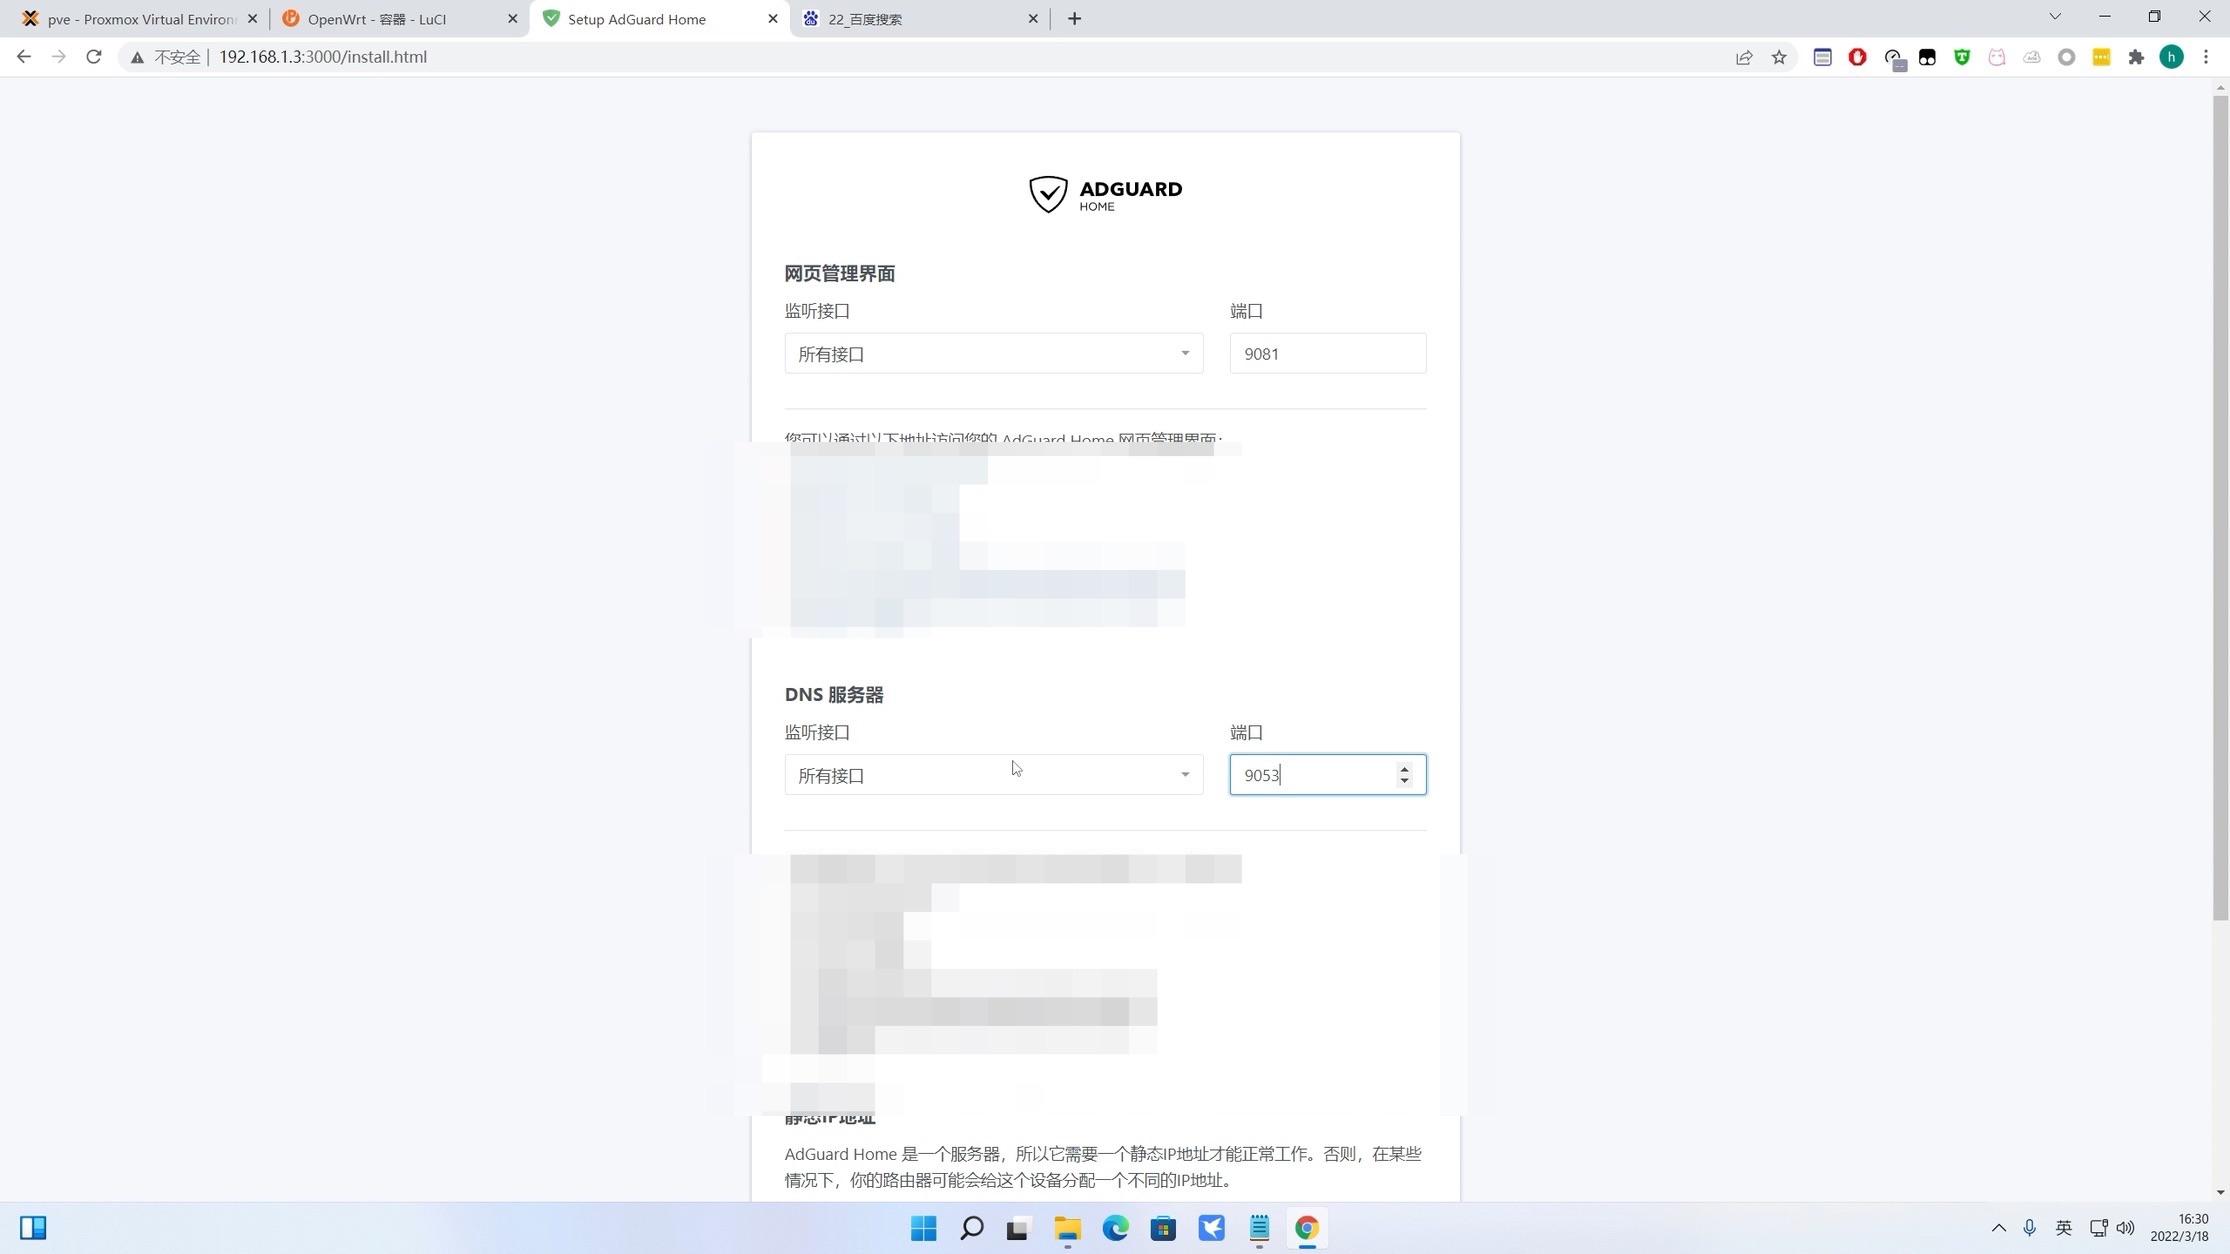This screenshot has width=2230, height=1254.
Task: Open the Chrome Extensions puzzle icon
Action: coord(2134,57)
